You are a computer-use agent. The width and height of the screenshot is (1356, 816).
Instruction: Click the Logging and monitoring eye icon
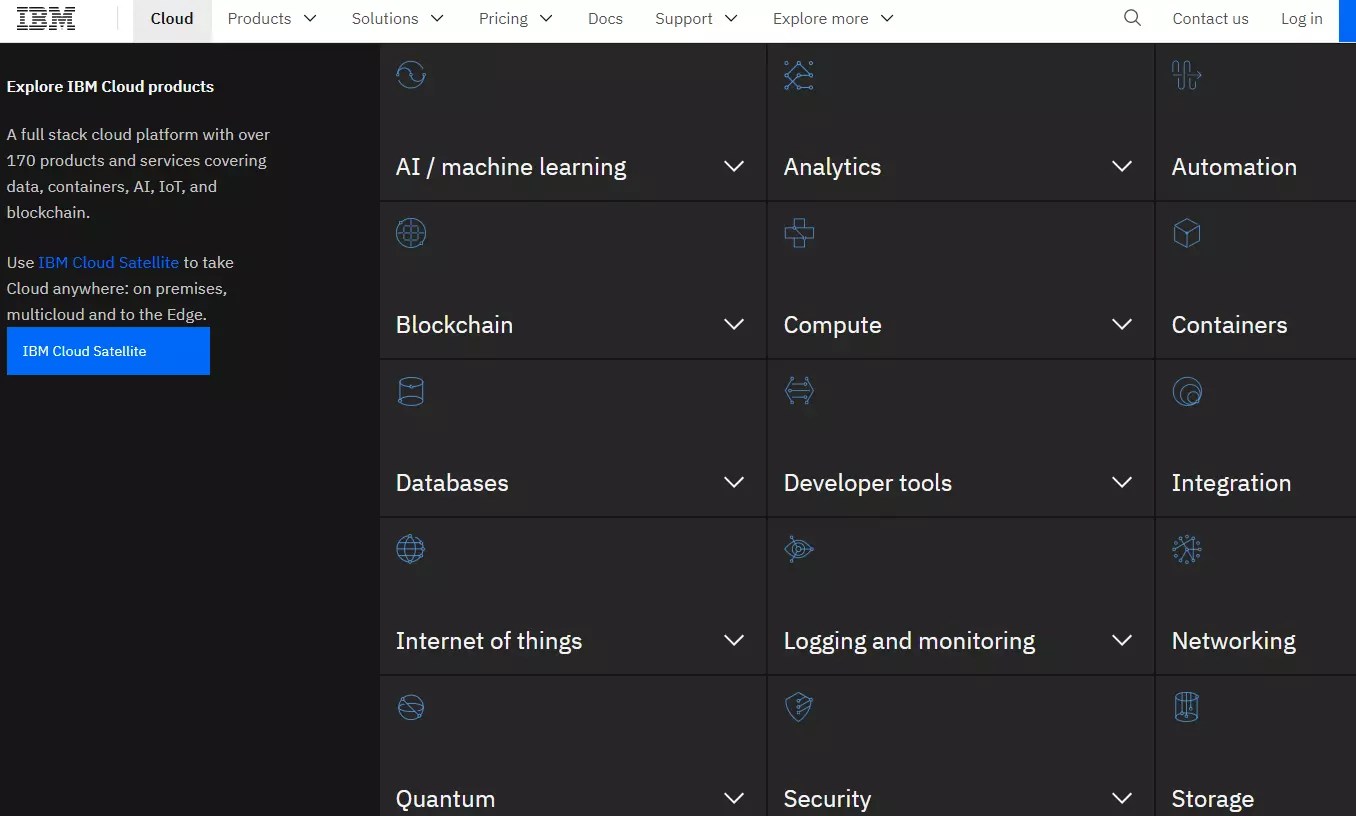coord(799,549)
